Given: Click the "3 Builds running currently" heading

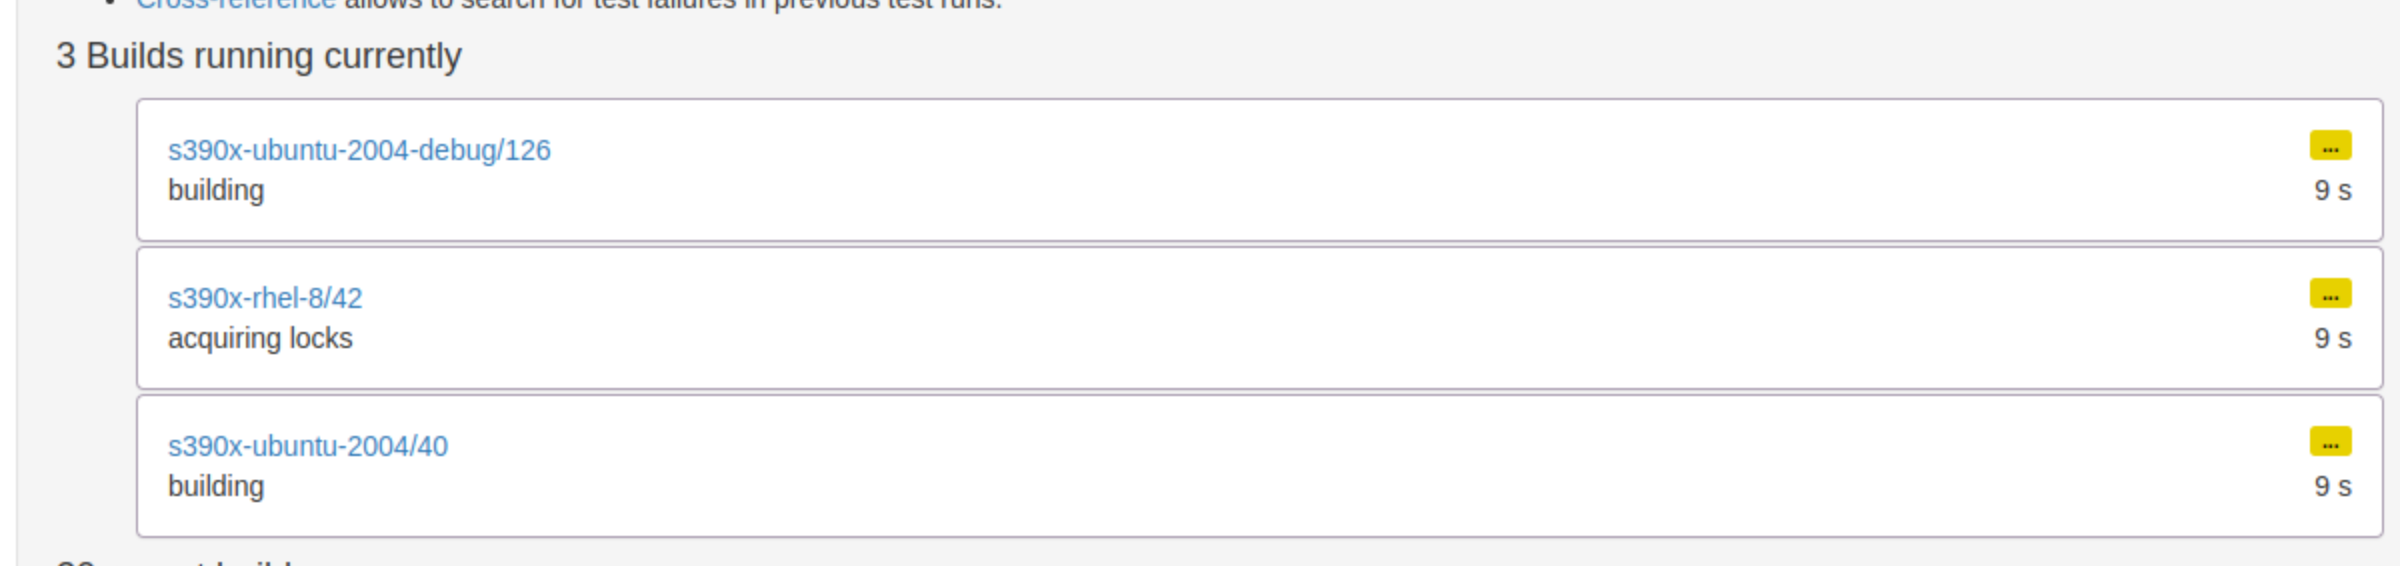Looking at the screenshot, I should 259,57.
